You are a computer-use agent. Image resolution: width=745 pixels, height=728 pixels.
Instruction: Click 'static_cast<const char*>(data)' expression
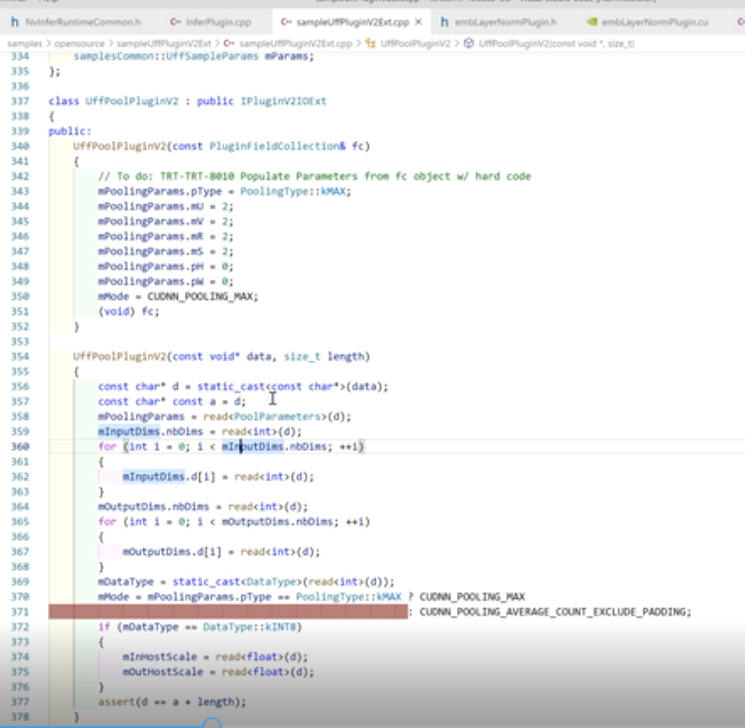point(290,387)
